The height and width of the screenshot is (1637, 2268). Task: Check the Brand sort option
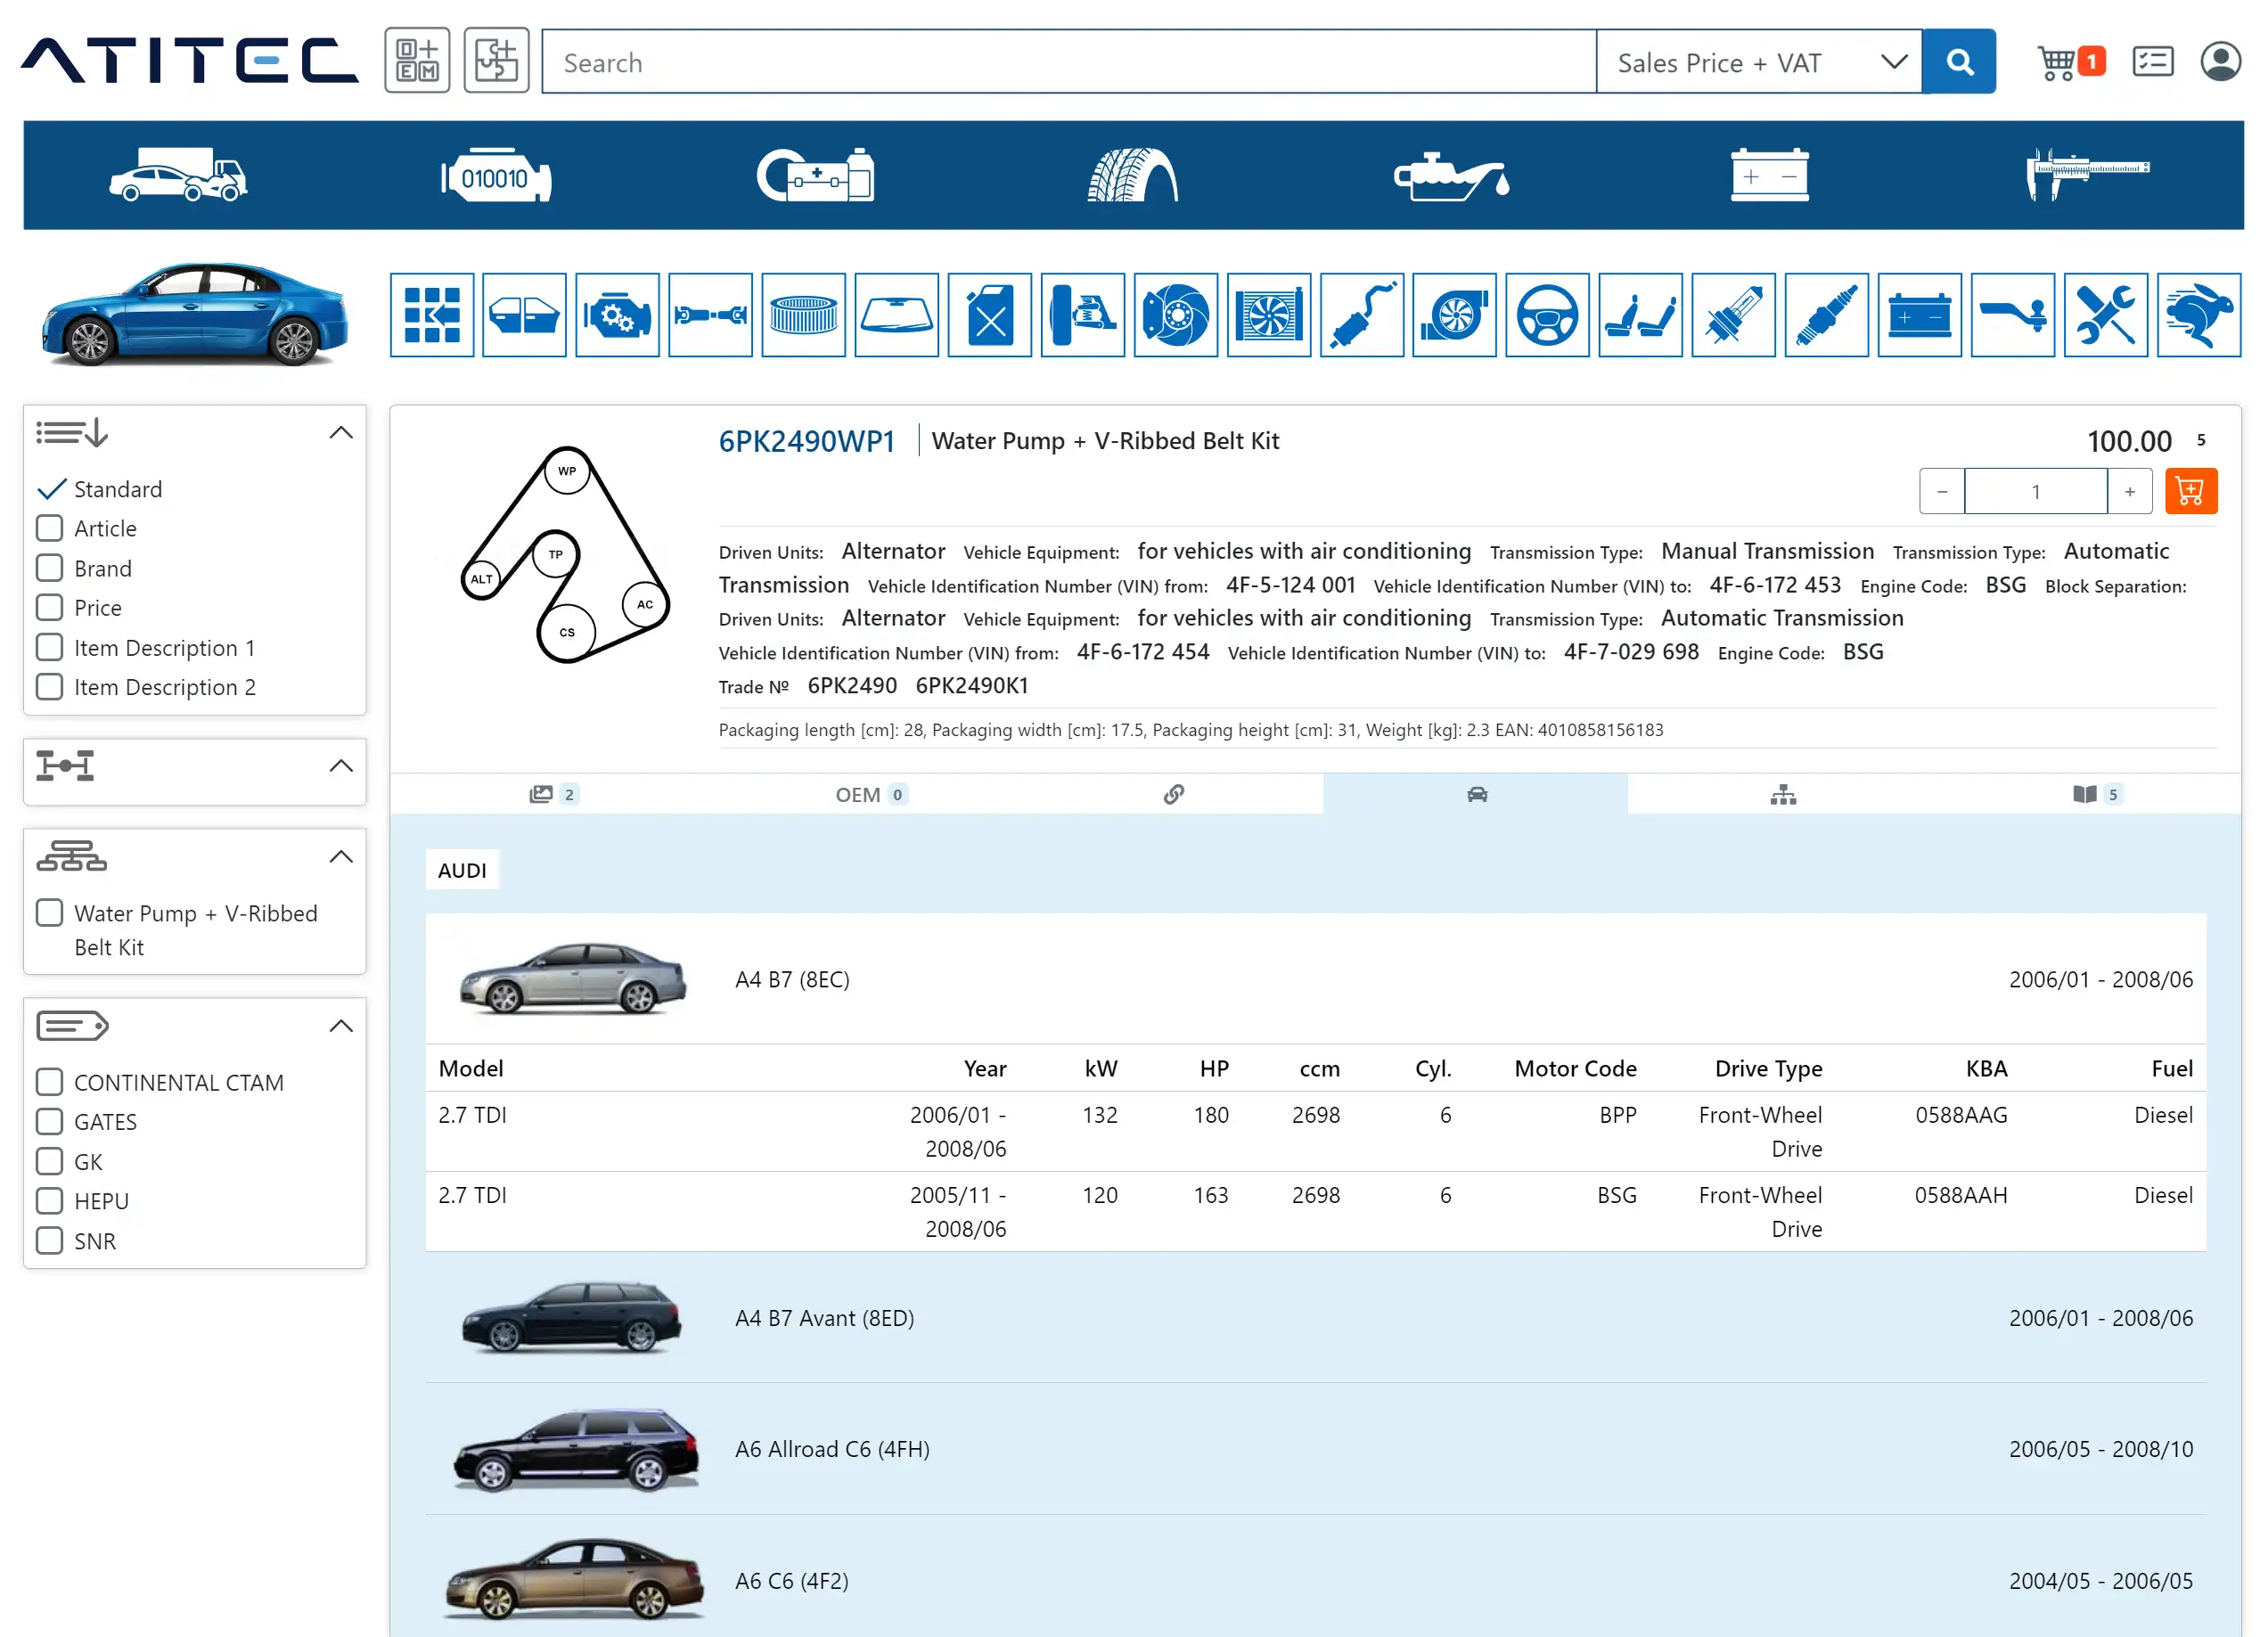point(50,568)
